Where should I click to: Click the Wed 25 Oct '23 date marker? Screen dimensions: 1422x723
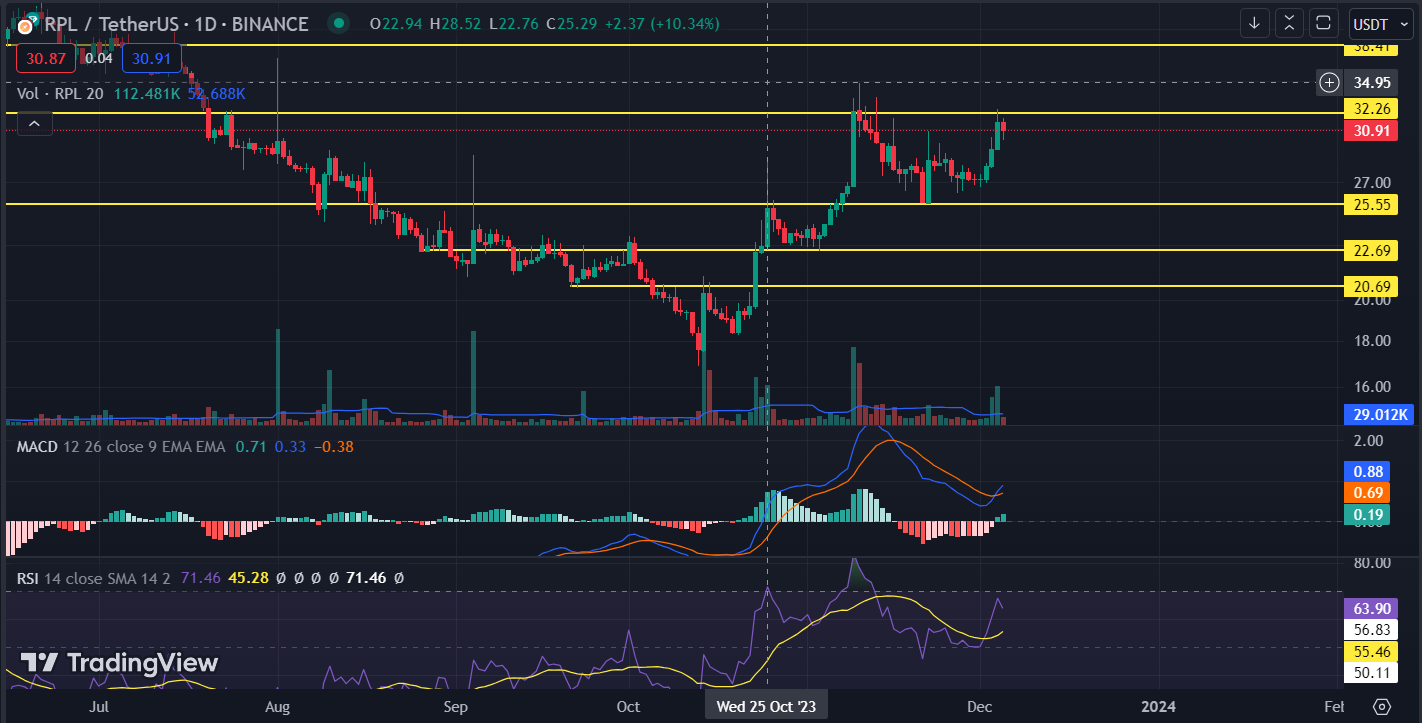[x=766, y=706]
